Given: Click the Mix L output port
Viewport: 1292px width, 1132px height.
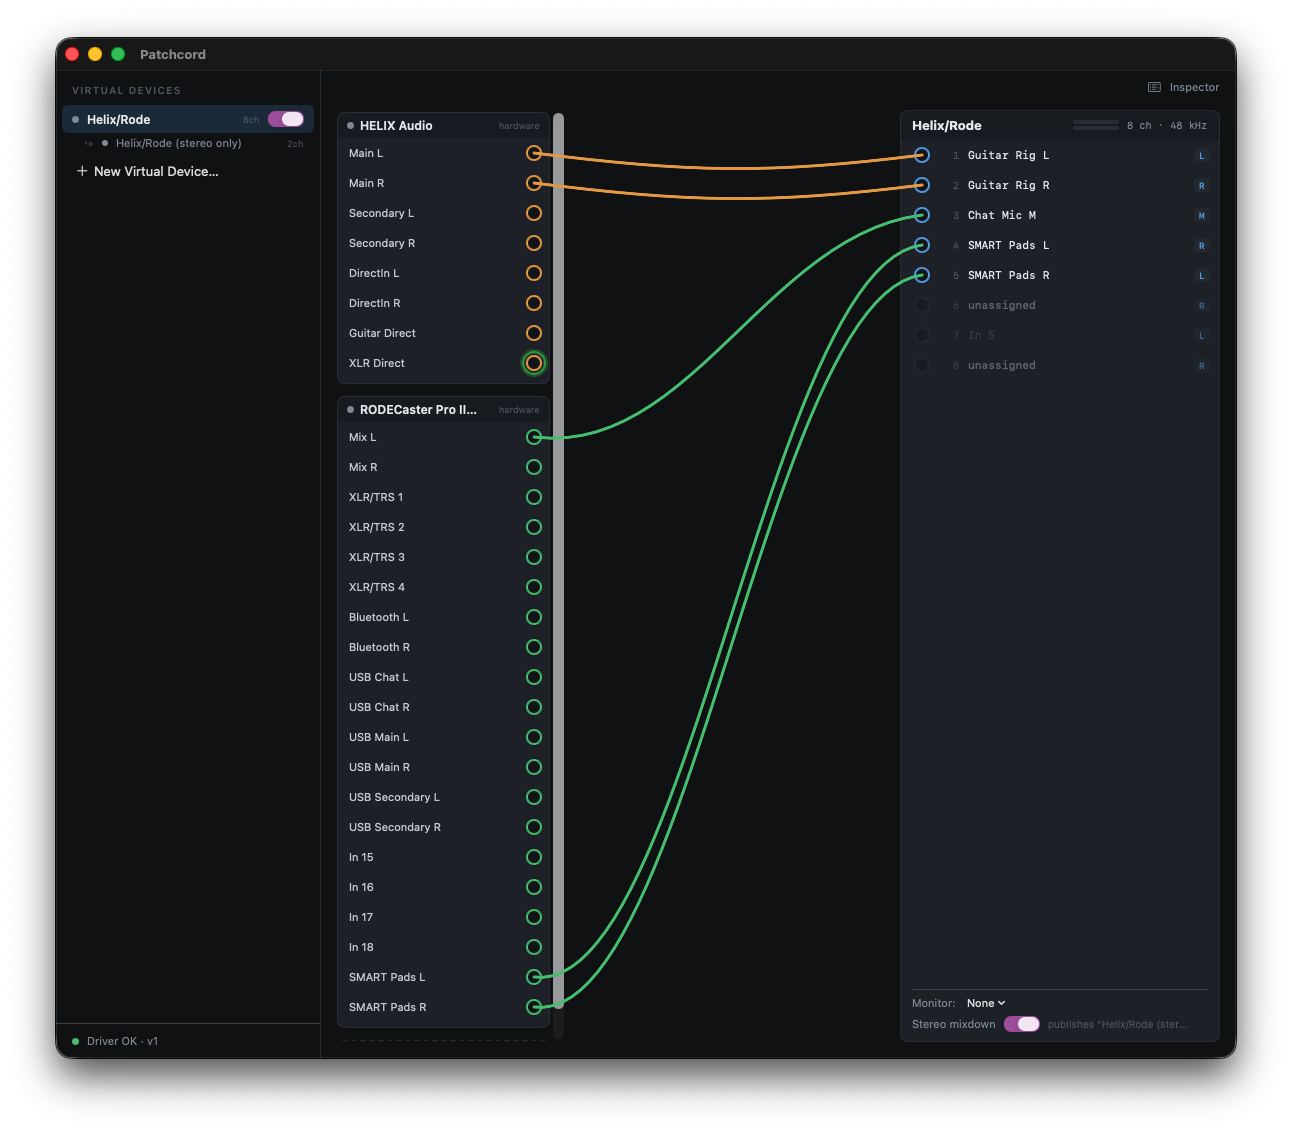Looking at the screenshot, I should pyautogui.click(x=534, y=437).
